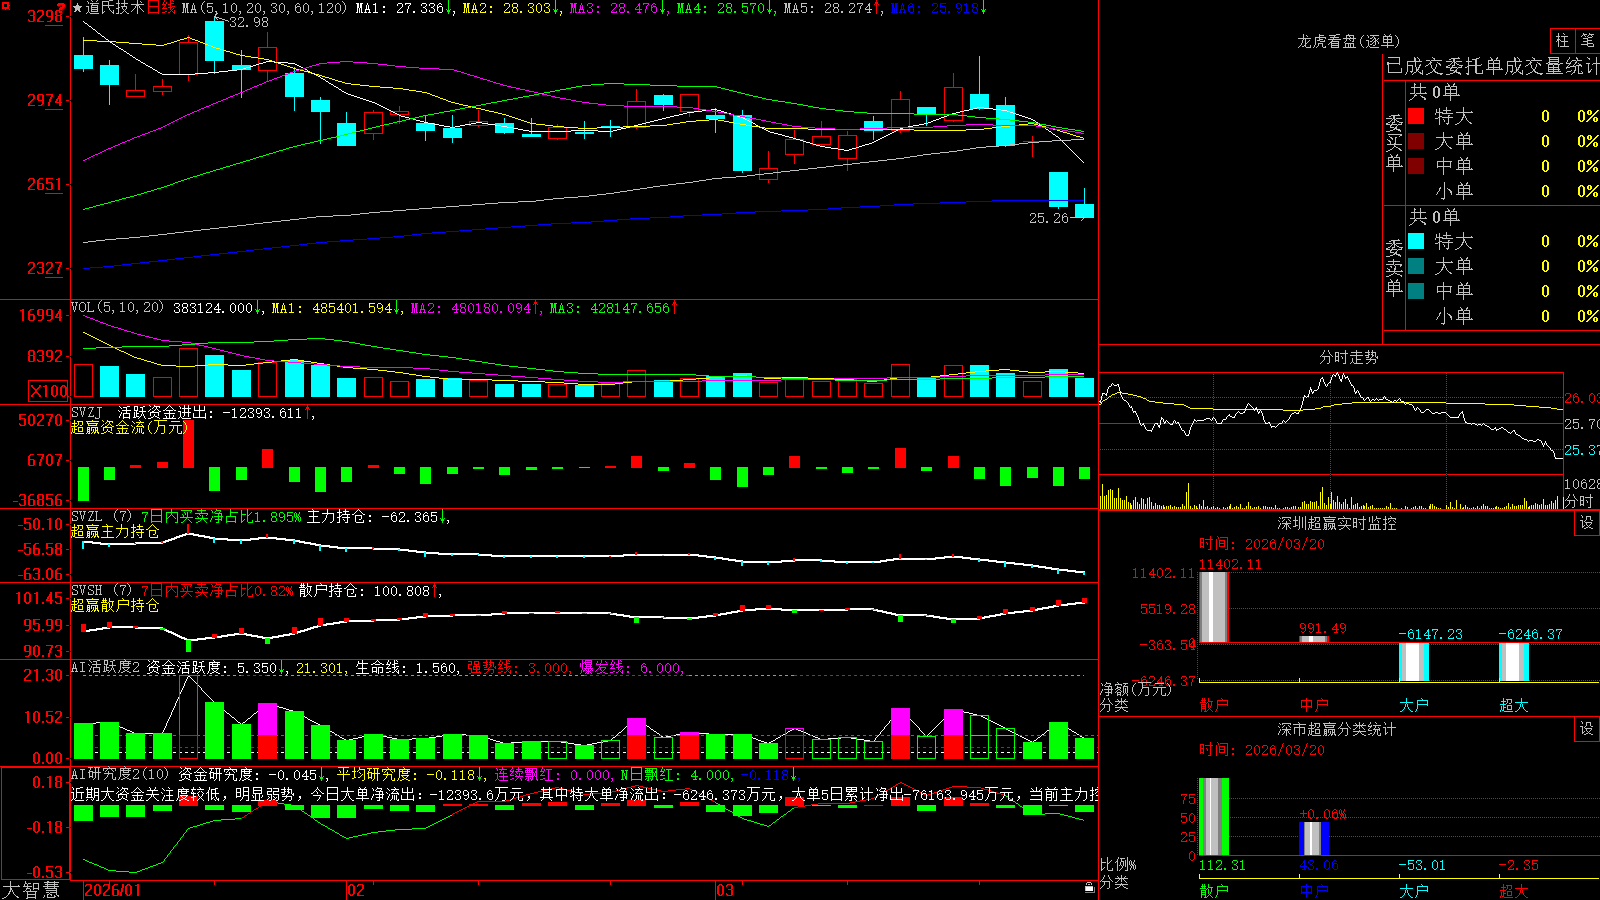Click the 2026/01 date marker on time axis
This screenshot has width=1600, height=900.
click(113, 890)
